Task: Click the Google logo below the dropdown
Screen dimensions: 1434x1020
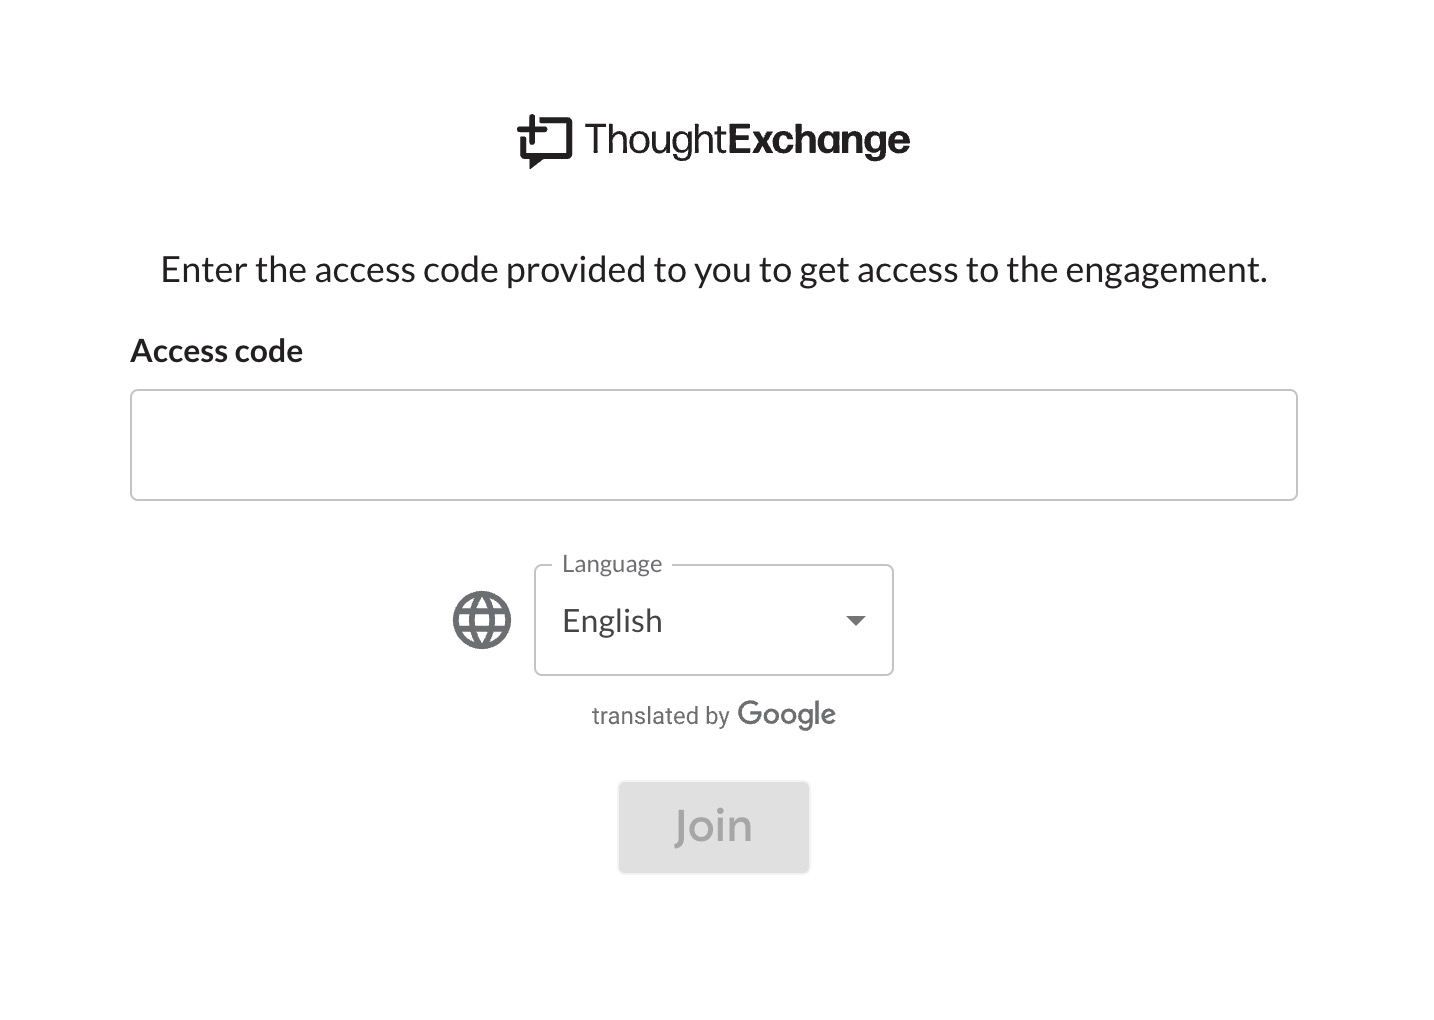Action: click(786, 715)
